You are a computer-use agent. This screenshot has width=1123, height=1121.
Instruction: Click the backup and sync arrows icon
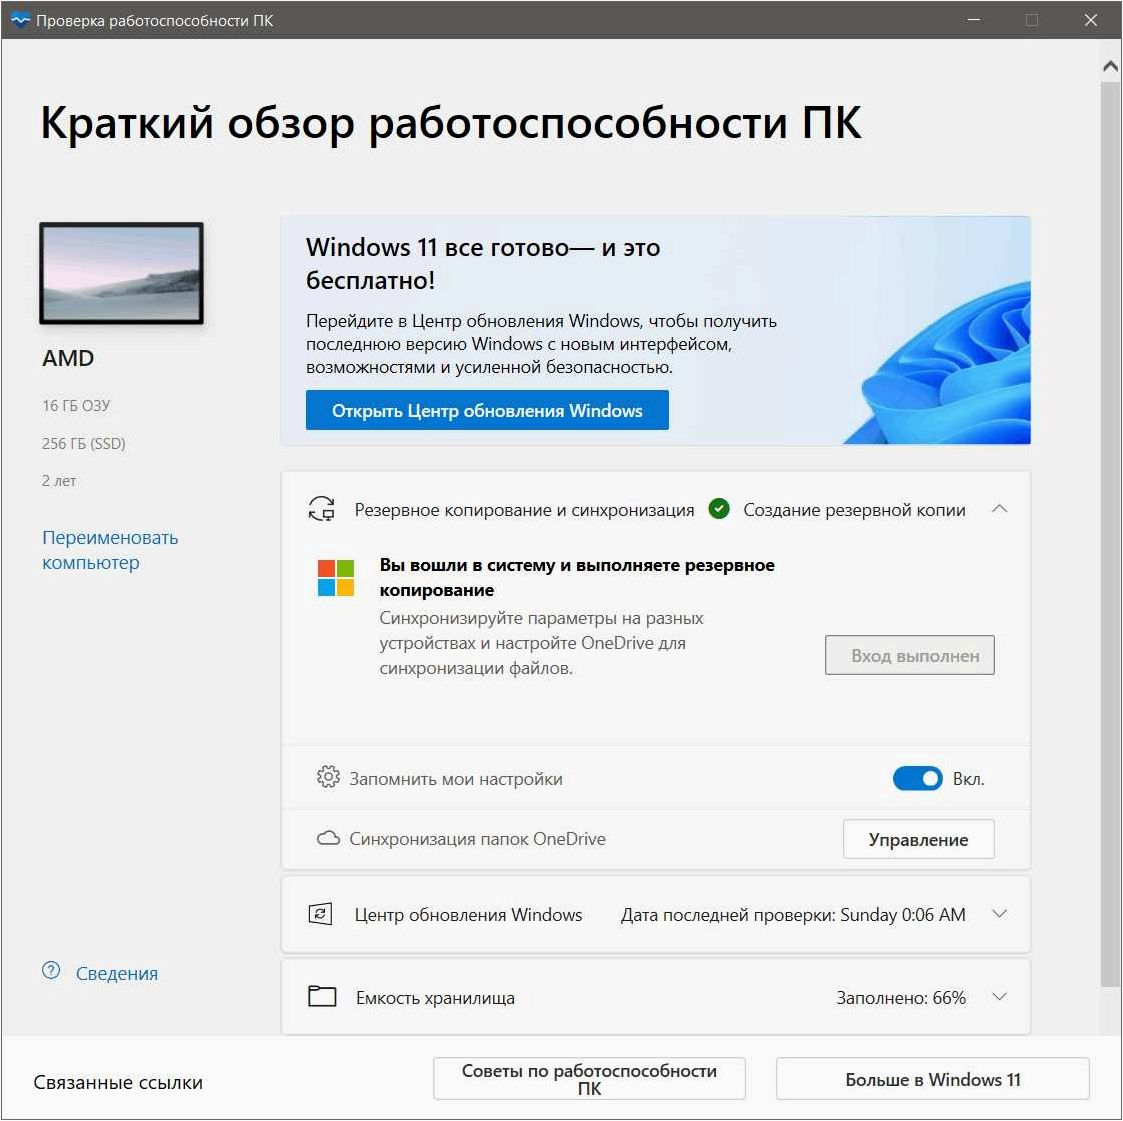click(322, 509)
